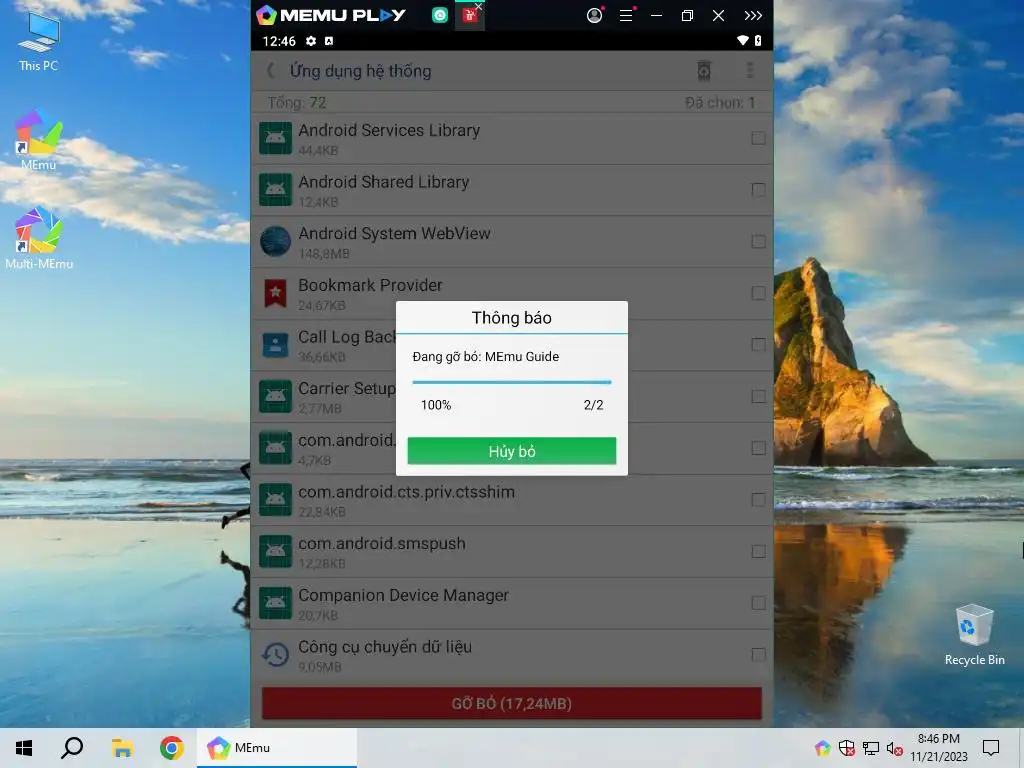1024x768 pixels.
Task: Switch to the green app tab in MEmu
Action: click(440, 15)
